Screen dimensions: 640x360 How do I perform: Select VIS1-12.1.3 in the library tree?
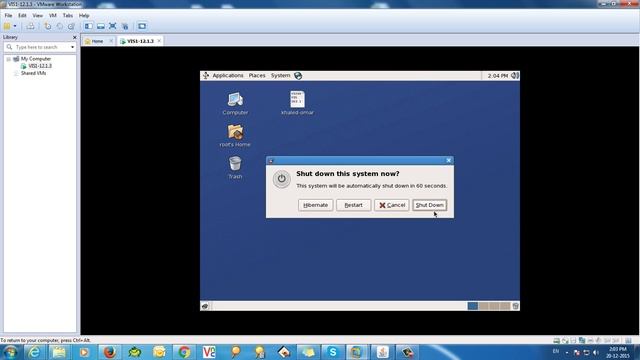pyautogui.click(x=40, y=66)
